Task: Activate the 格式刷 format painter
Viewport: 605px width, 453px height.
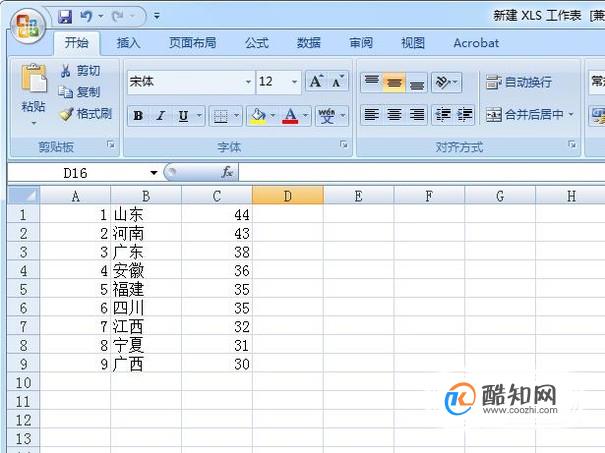Action: [x=86, y=113]
